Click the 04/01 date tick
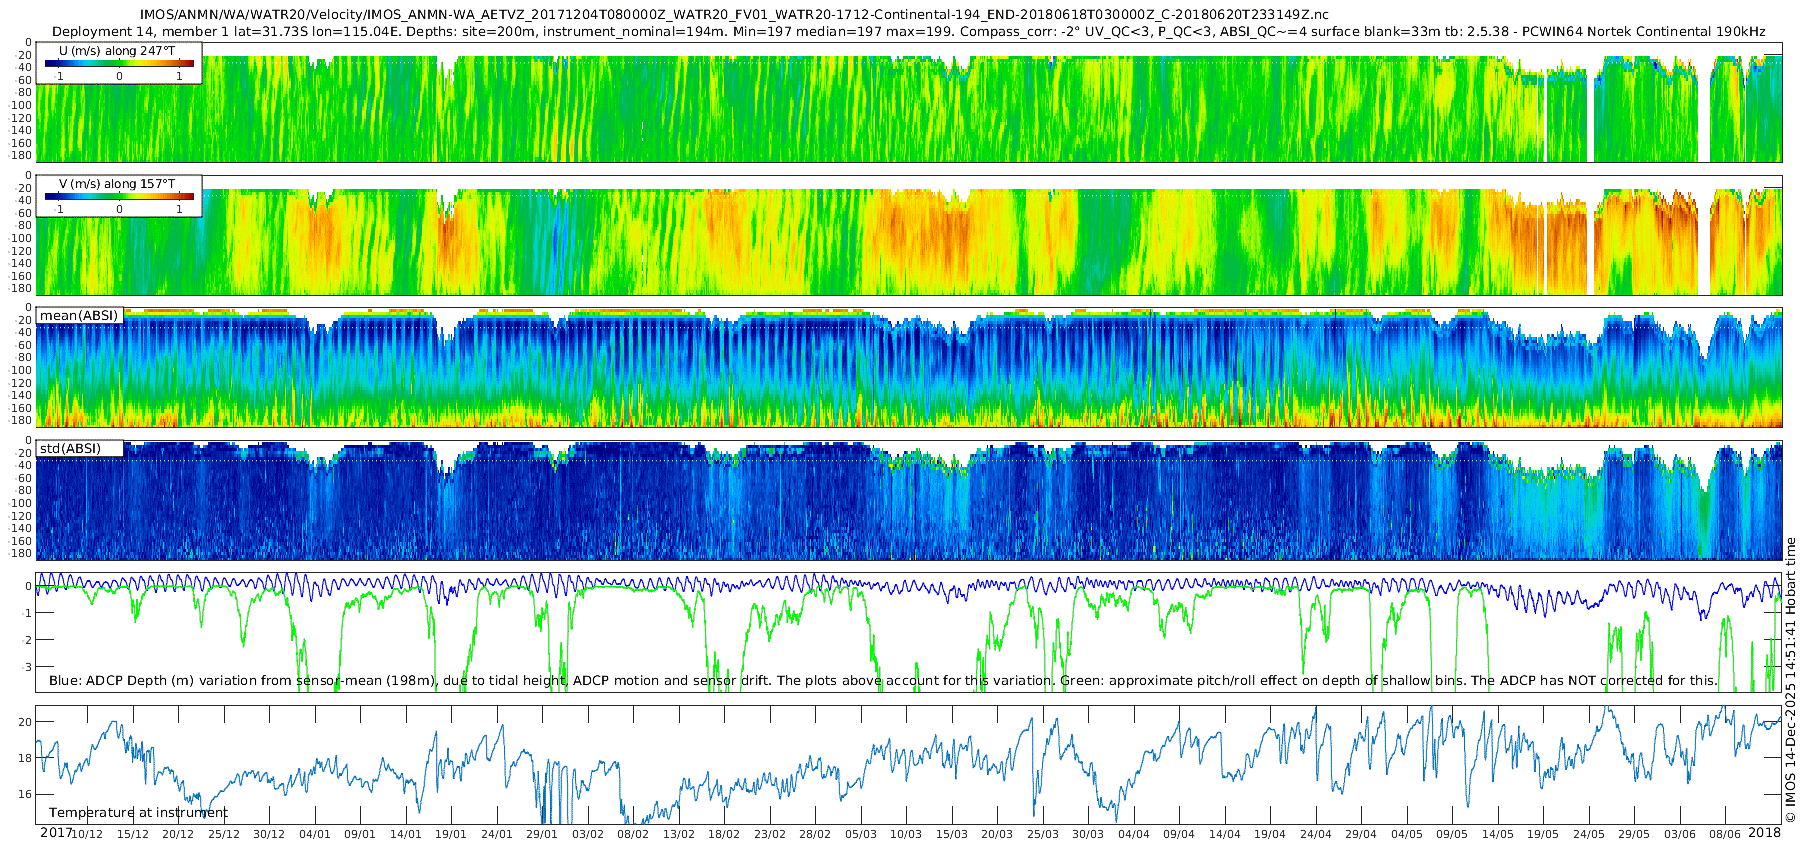 [314, 834]
